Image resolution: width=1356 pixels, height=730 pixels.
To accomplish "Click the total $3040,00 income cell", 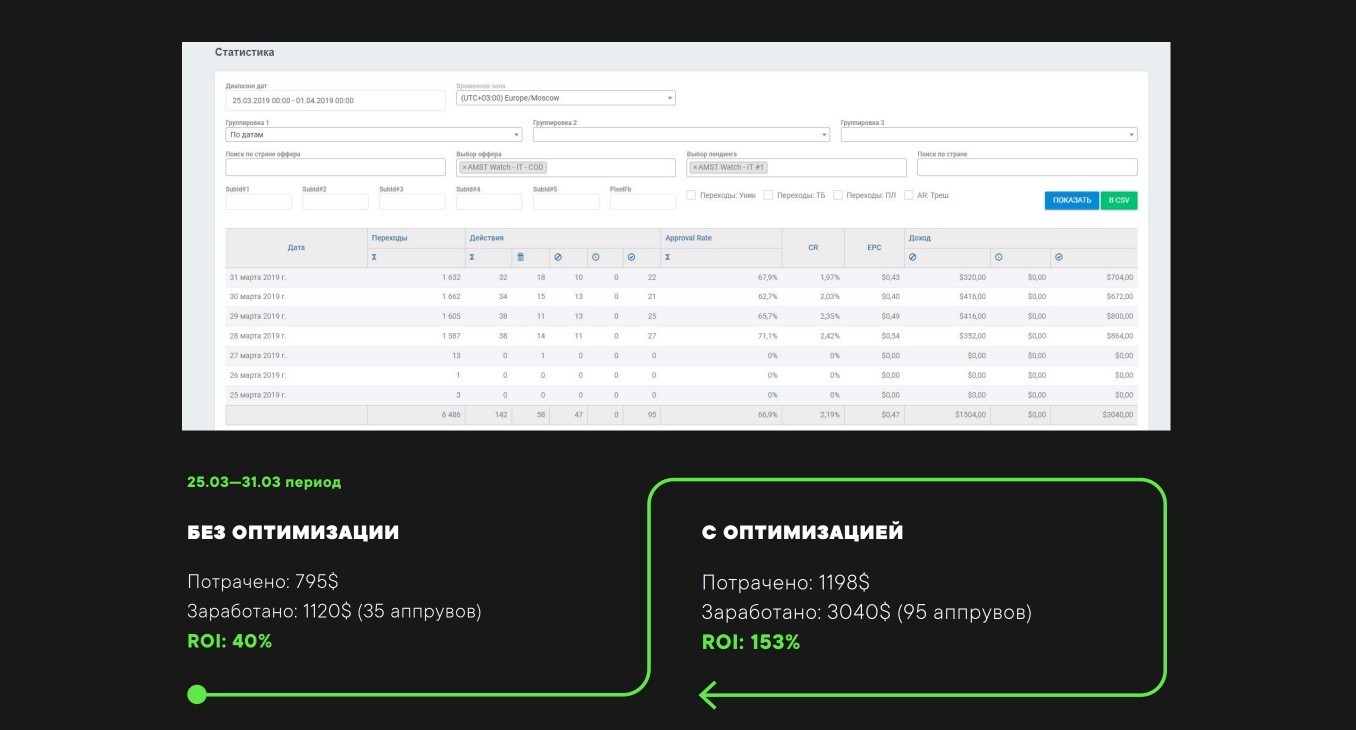I will coord(1118,414).
